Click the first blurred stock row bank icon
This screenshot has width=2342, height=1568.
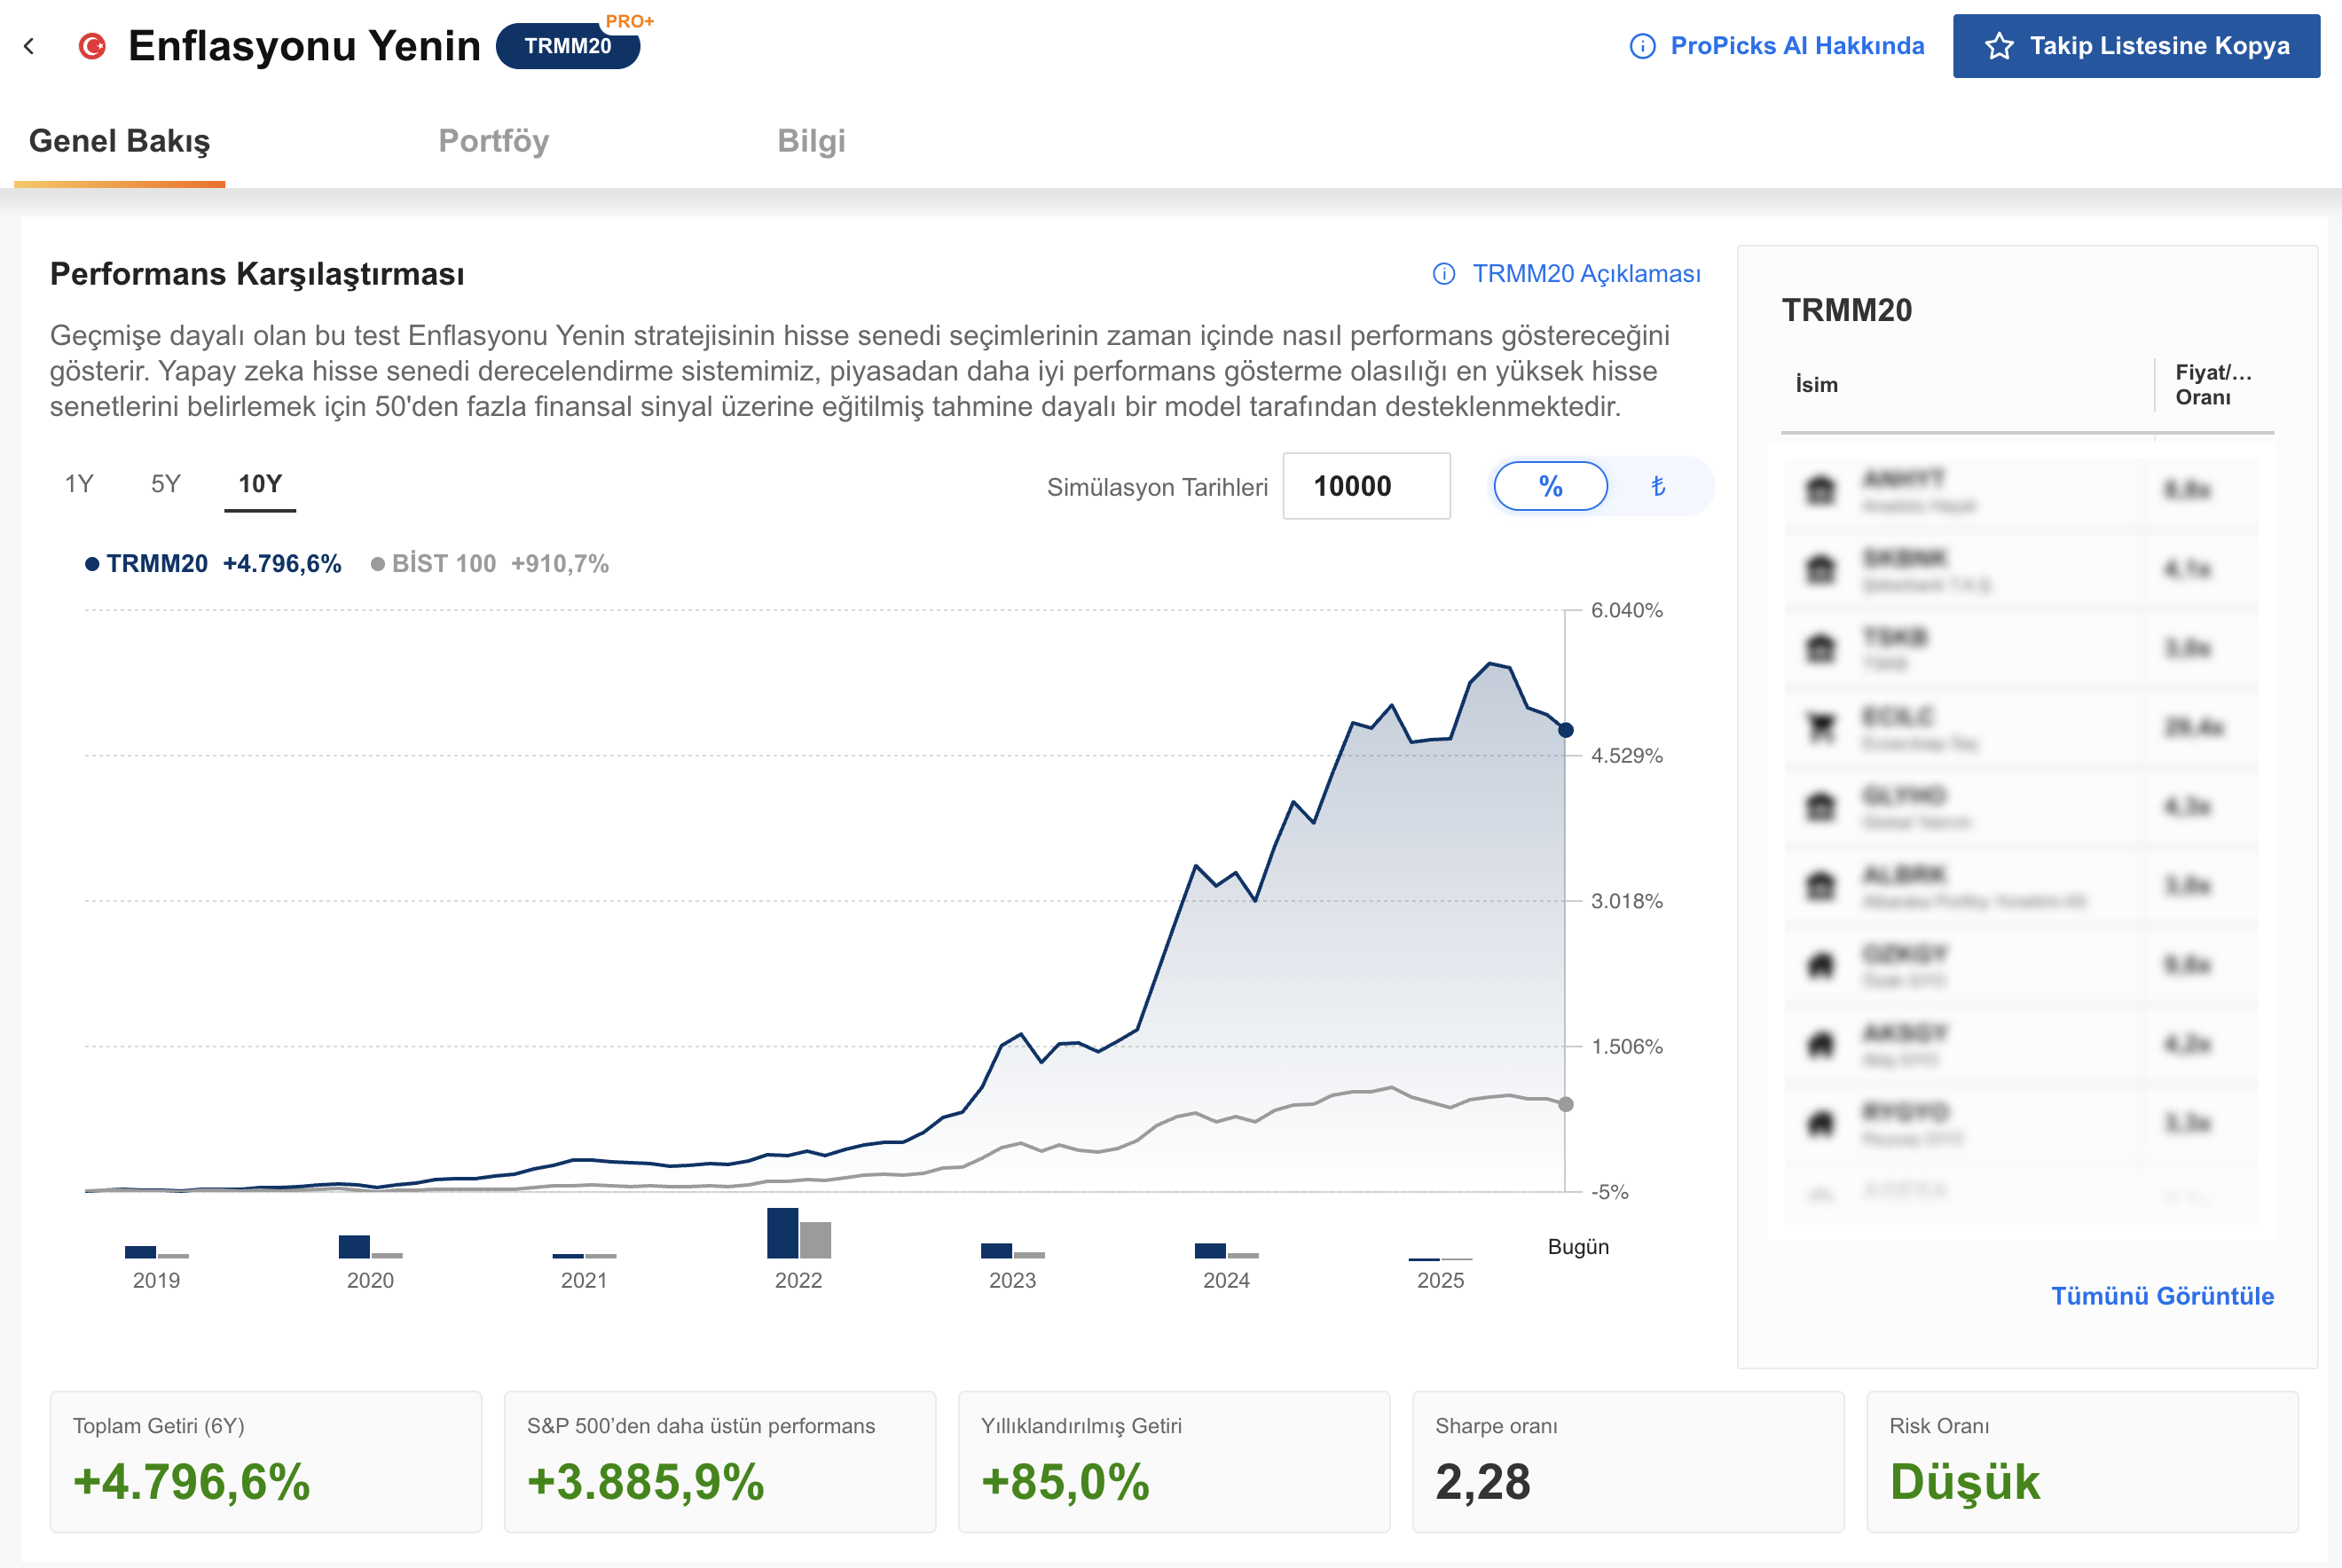pyautogui.click(x=1820, y=490)
